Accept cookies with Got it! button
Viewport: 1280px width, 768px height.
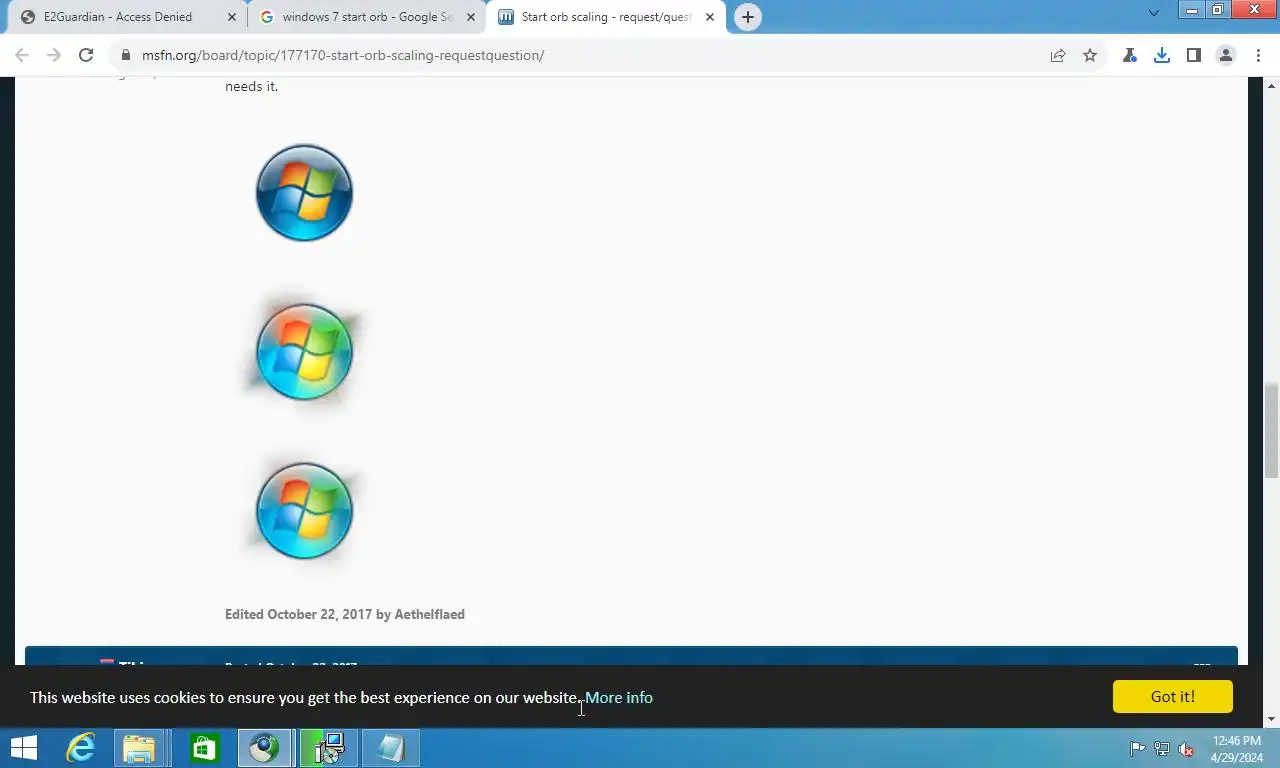pos(1173,696)
